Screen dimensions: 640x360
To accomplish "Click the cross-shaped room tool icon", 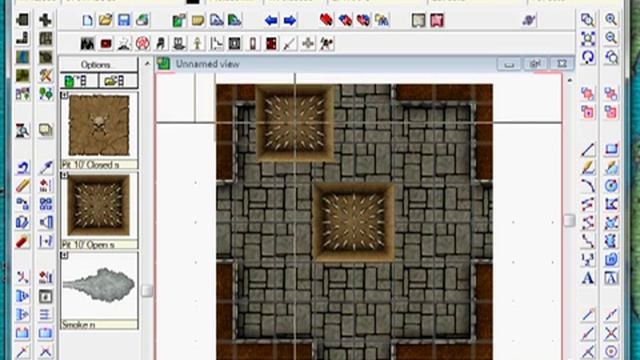I will (x=46, y=20).
